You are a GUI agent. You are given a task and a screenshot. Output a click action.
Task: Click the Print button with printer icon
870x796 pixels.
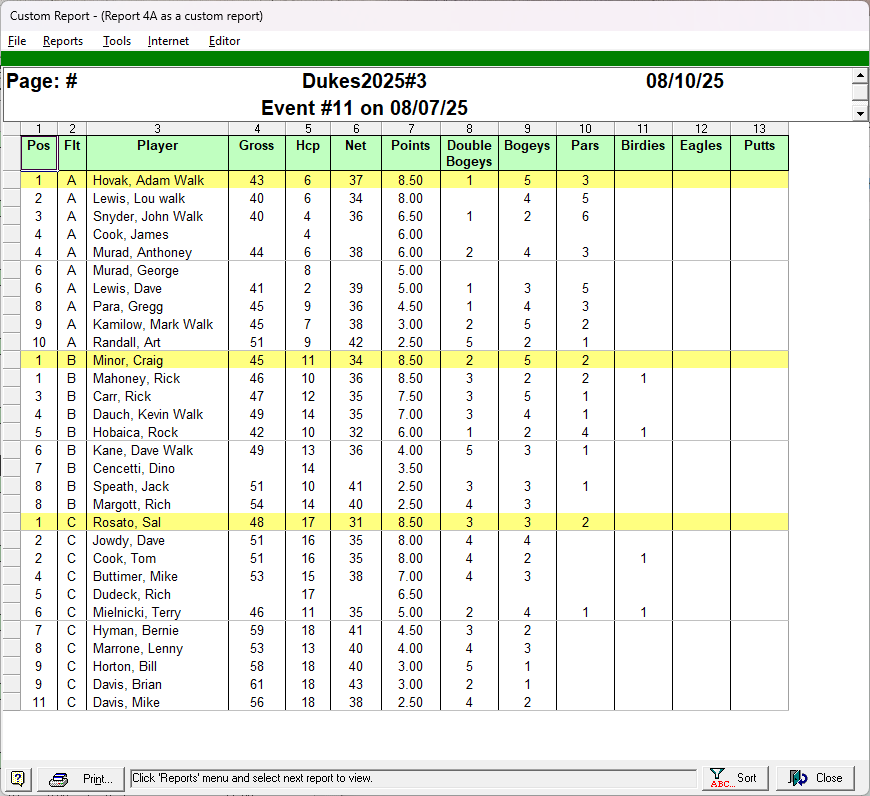tap(84, 778)
